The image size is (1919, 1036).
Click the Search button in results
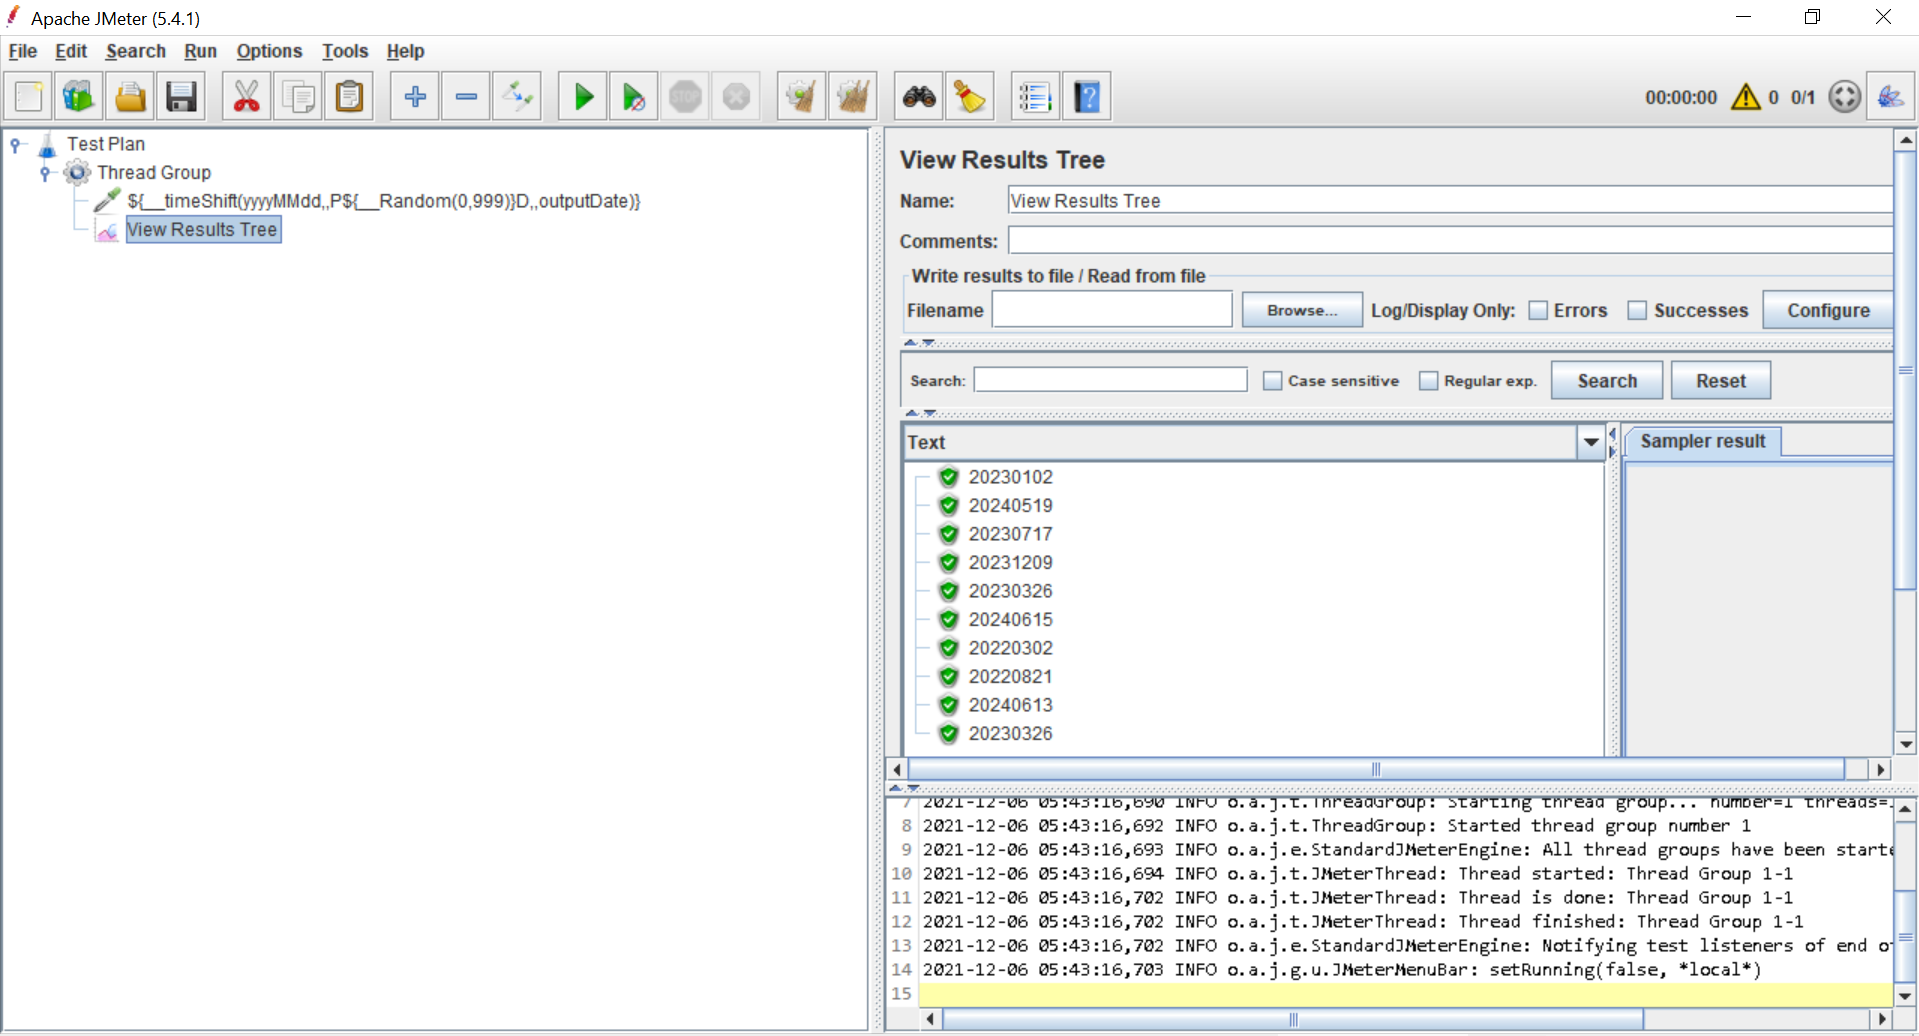(1607, 381)
